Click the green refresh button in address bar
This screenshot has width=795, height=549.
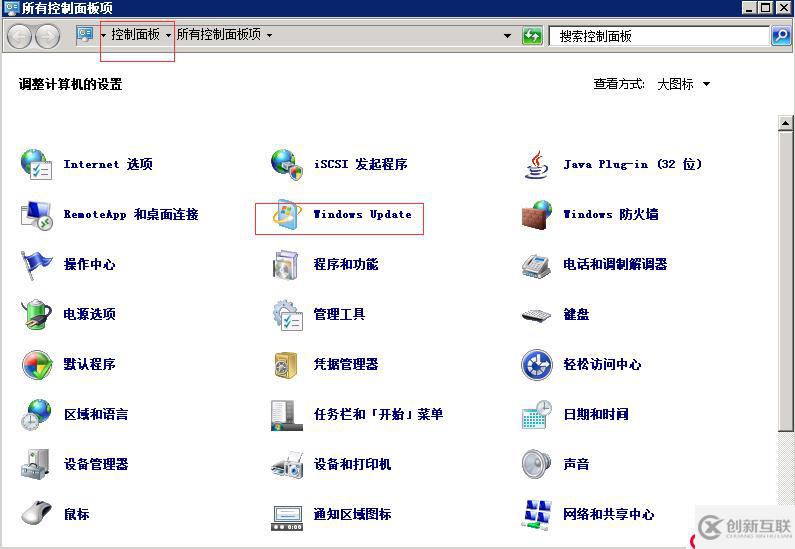[x=532, y=35]
